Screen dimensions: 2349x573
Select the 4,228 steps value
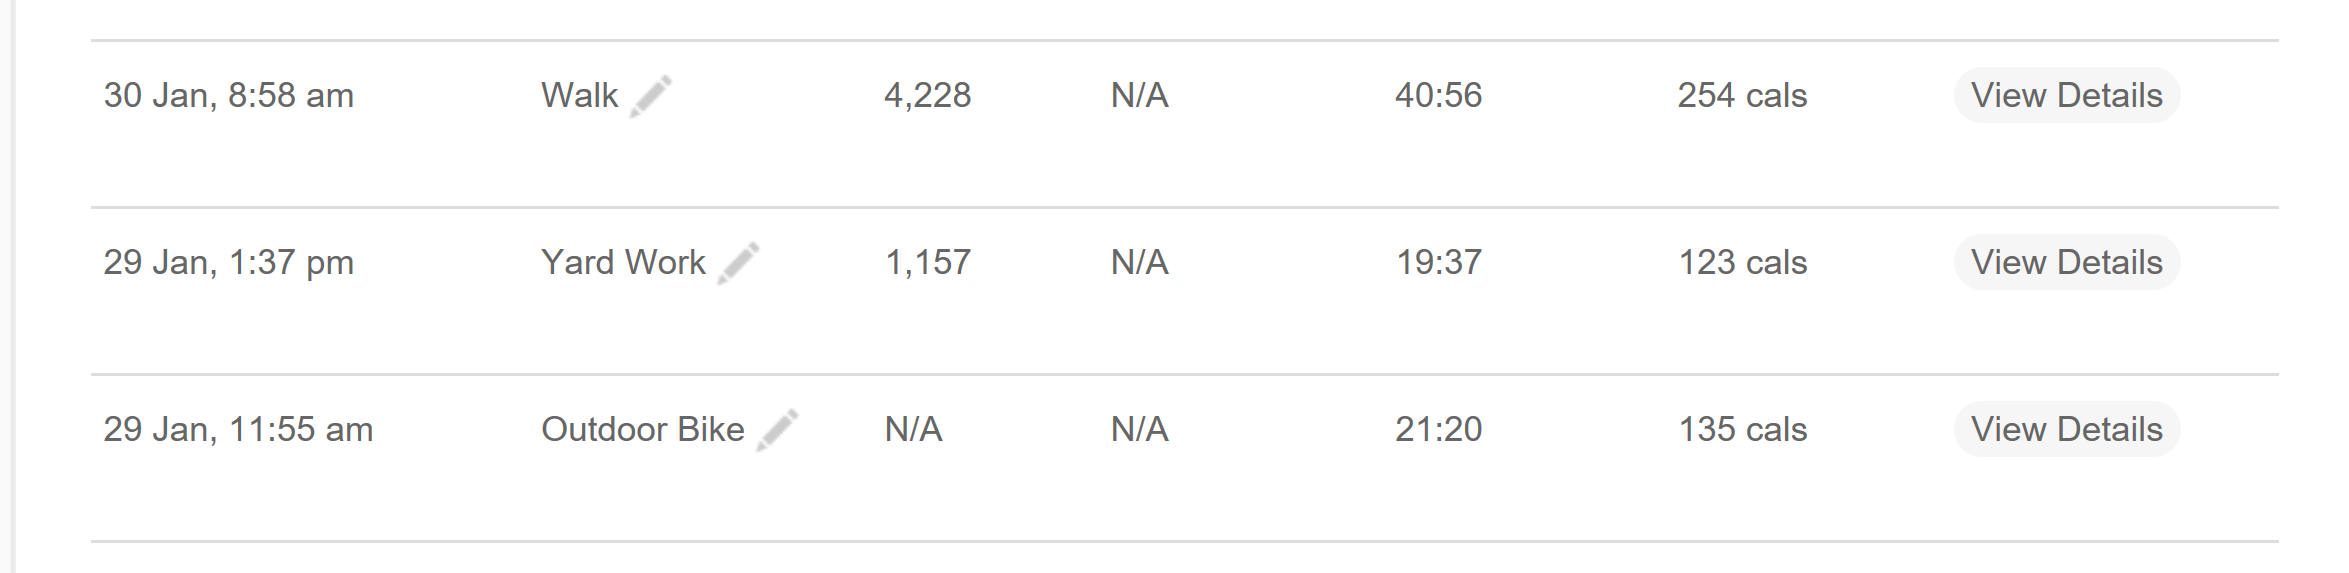click(x=928, y=95)
